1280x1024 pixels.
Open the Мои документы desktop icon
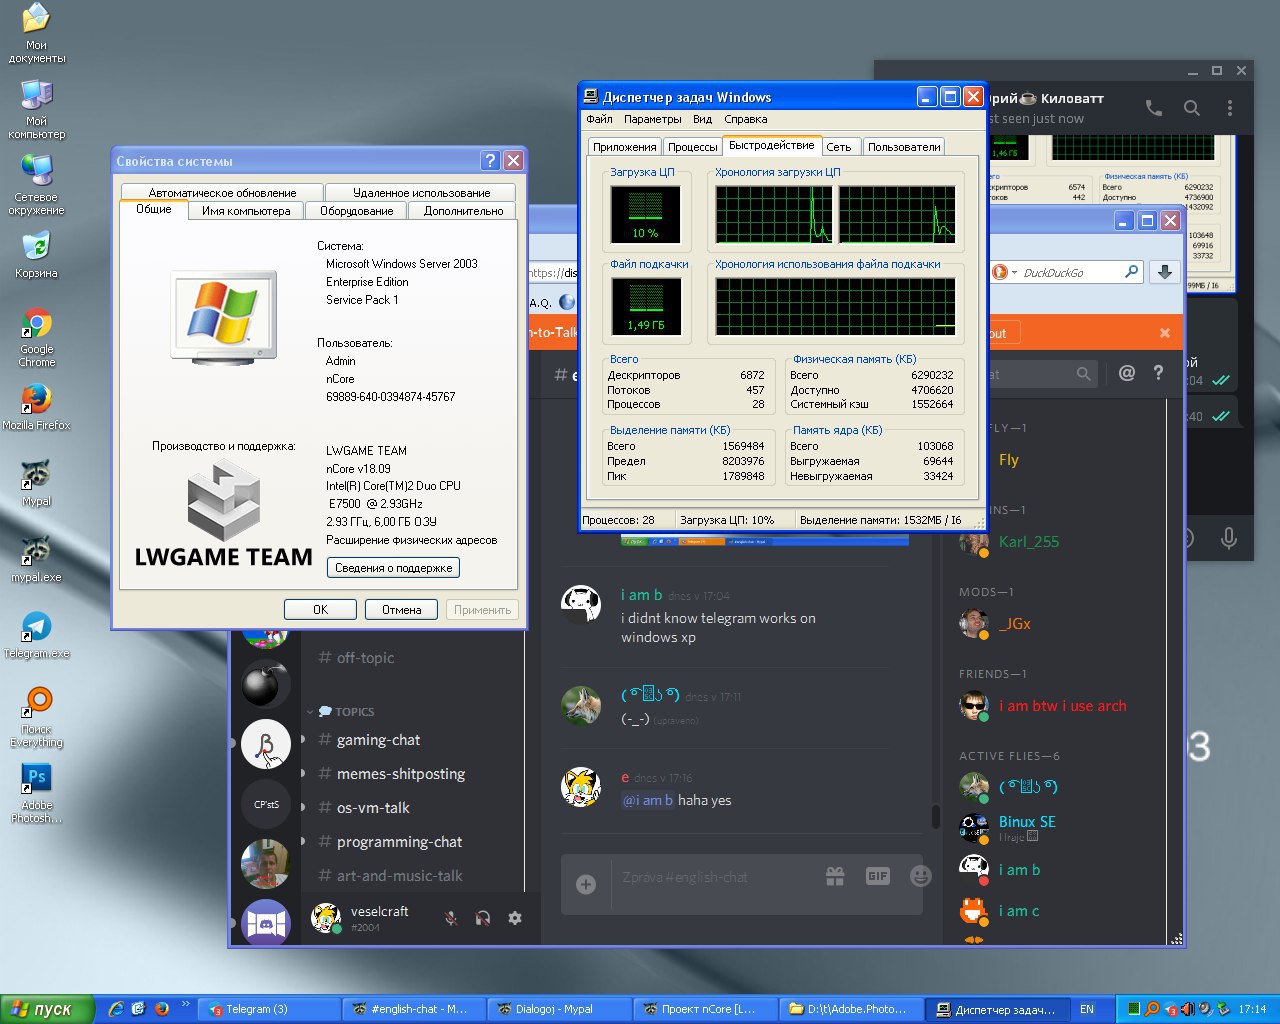click(36, 32)
